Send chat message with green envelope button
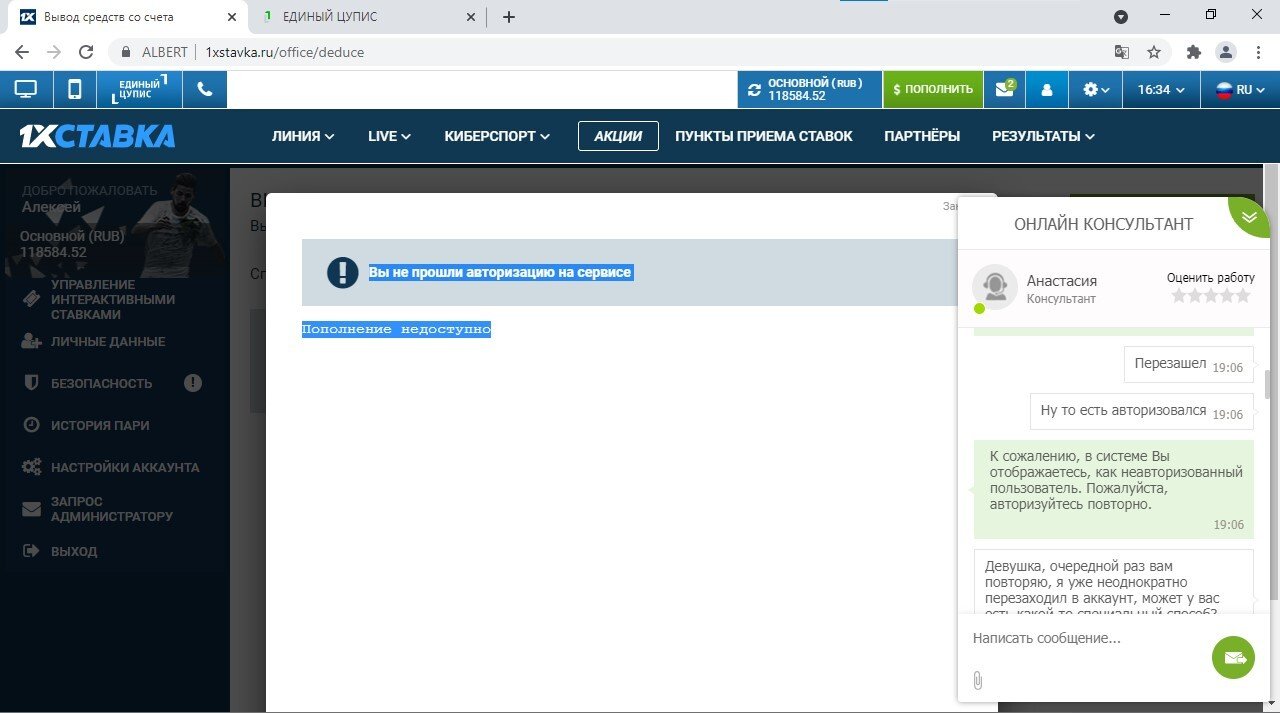 1233,657
